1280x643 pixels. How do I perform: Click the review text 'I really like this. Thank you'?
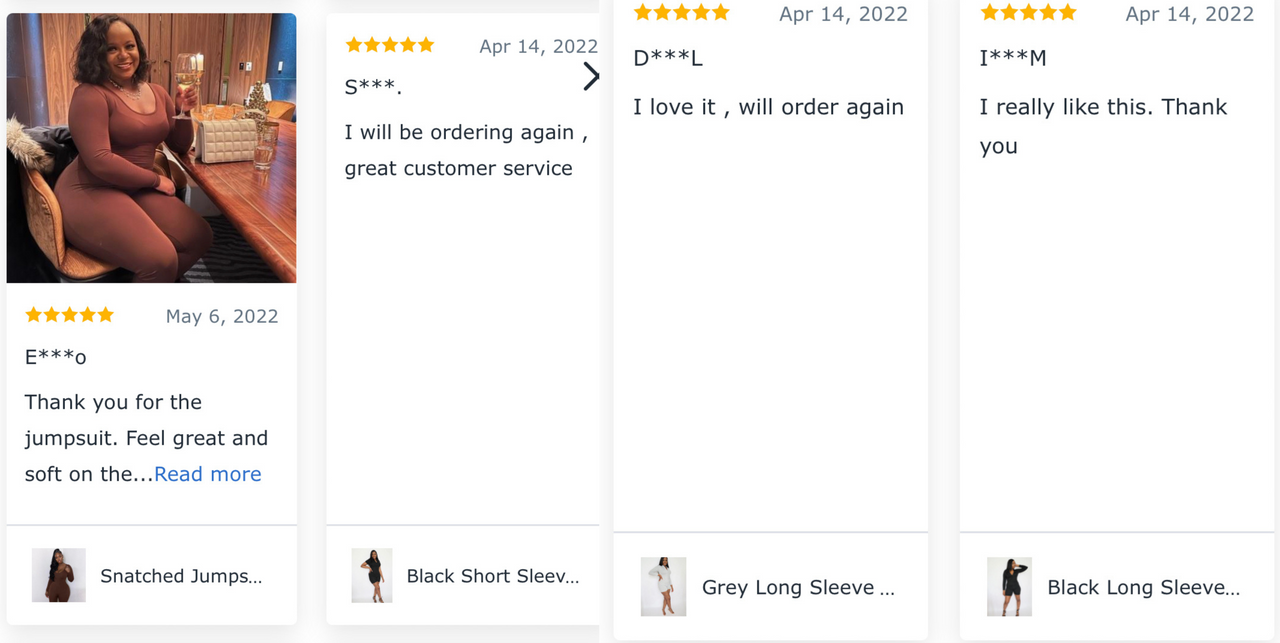tap(1103, 126)
